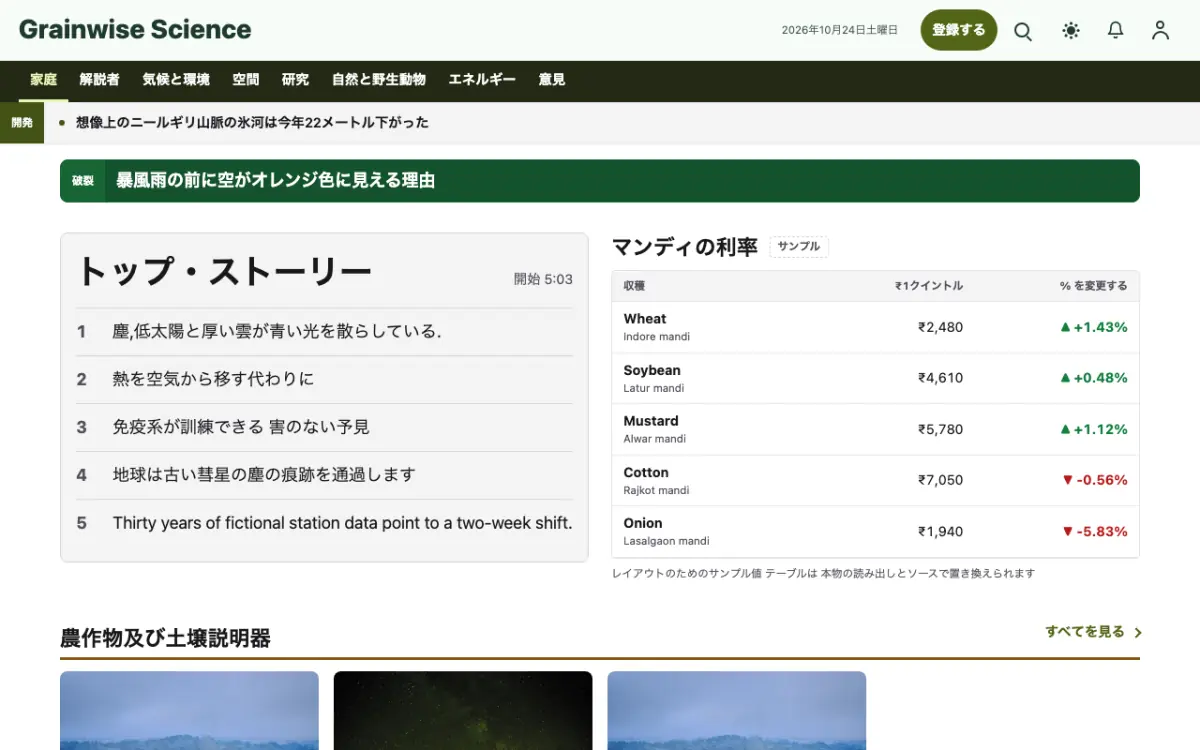
Task: Open the エネルギー nav item
Action: click(x=482, y=80)
